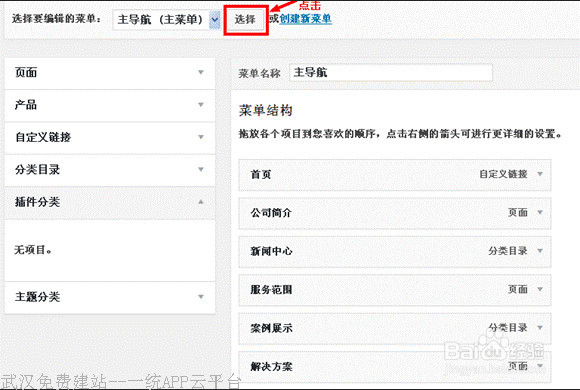
Task: Click the 选择要编辑的菜单 label
Action: tap(56, 19)
